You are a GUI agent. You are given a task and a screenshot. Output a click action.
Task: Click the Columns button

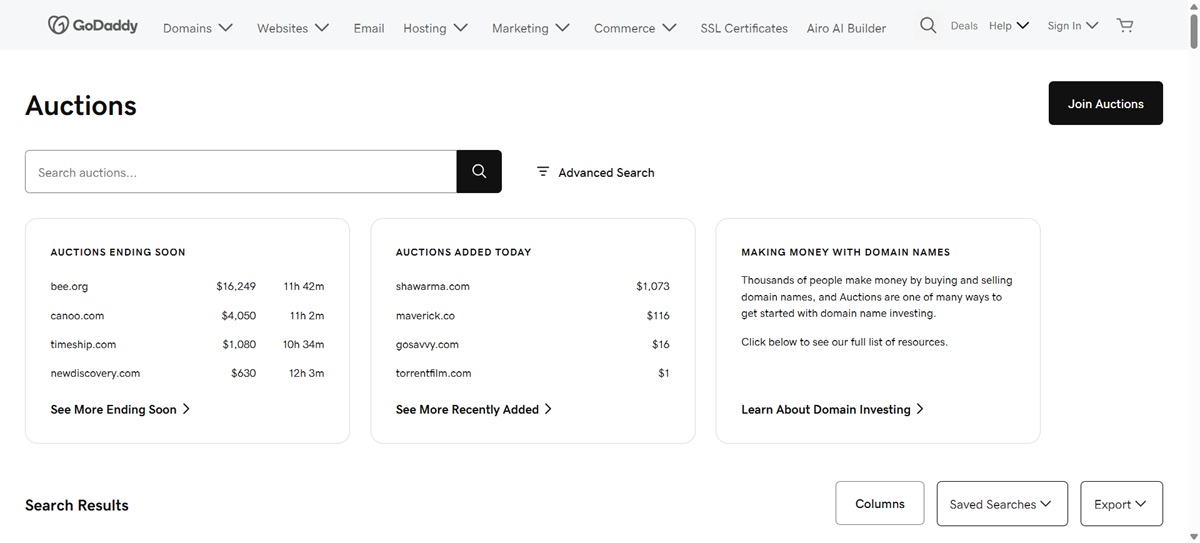click(880, 504)
